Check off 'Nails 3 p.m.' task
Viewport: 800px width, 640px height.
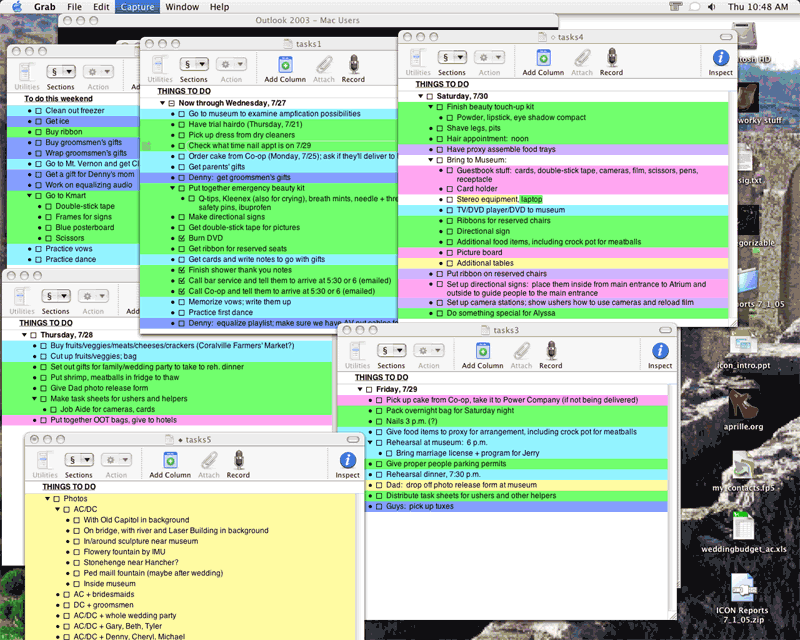pyautogui.click(x=379, y=421)
